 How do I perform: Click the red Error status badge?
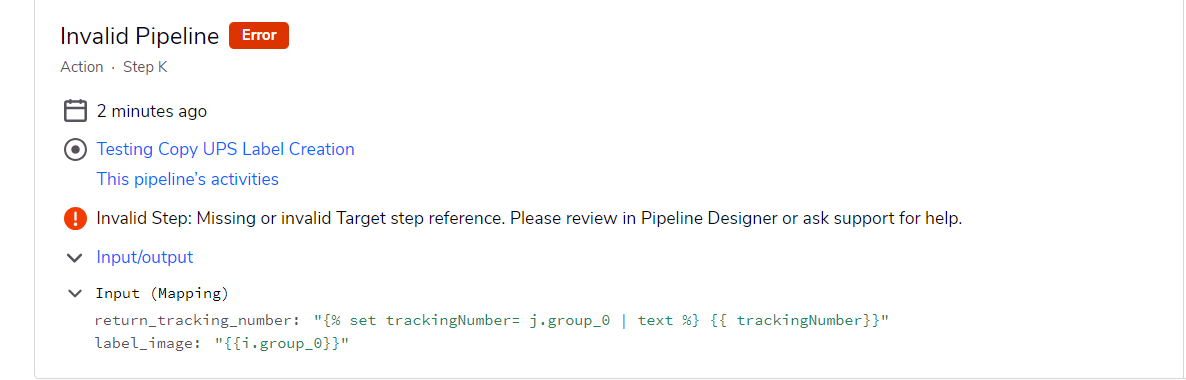coord(259,36)
